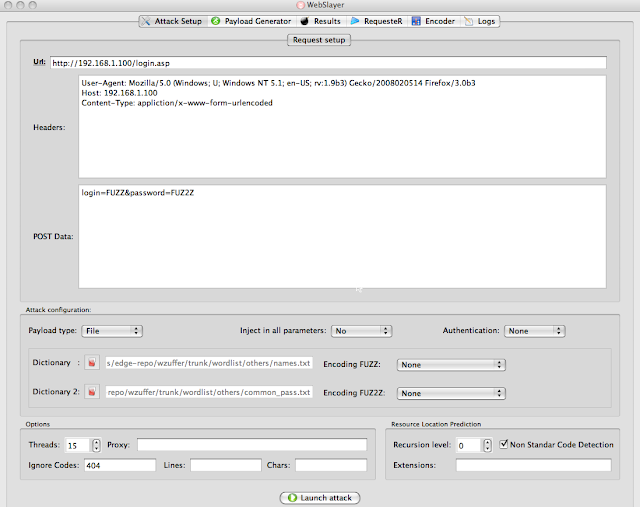Click the Dictionary 2 common_pass.txt path field
The image size is (640, 507).
point(209,392)
